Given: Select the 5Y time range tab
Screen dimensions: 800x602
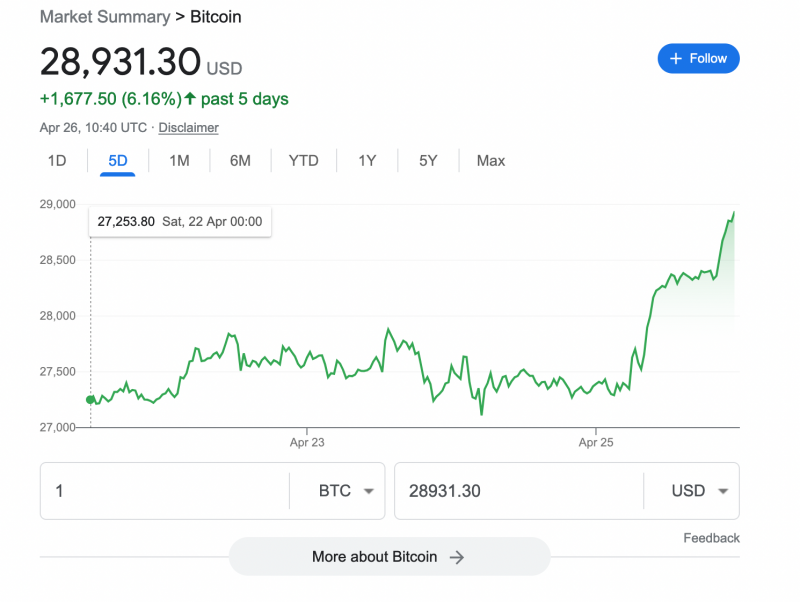Looking at the screenshot, I should (x=428, y=161).
